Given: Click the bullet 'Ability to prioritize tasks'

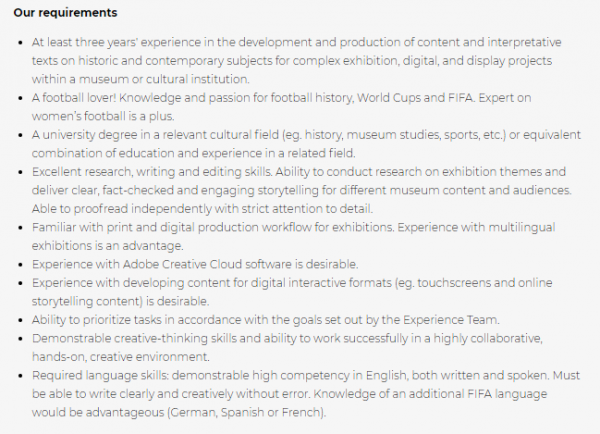Looking at the screenshot, I should pyautogui.click(x=266, y=320).
